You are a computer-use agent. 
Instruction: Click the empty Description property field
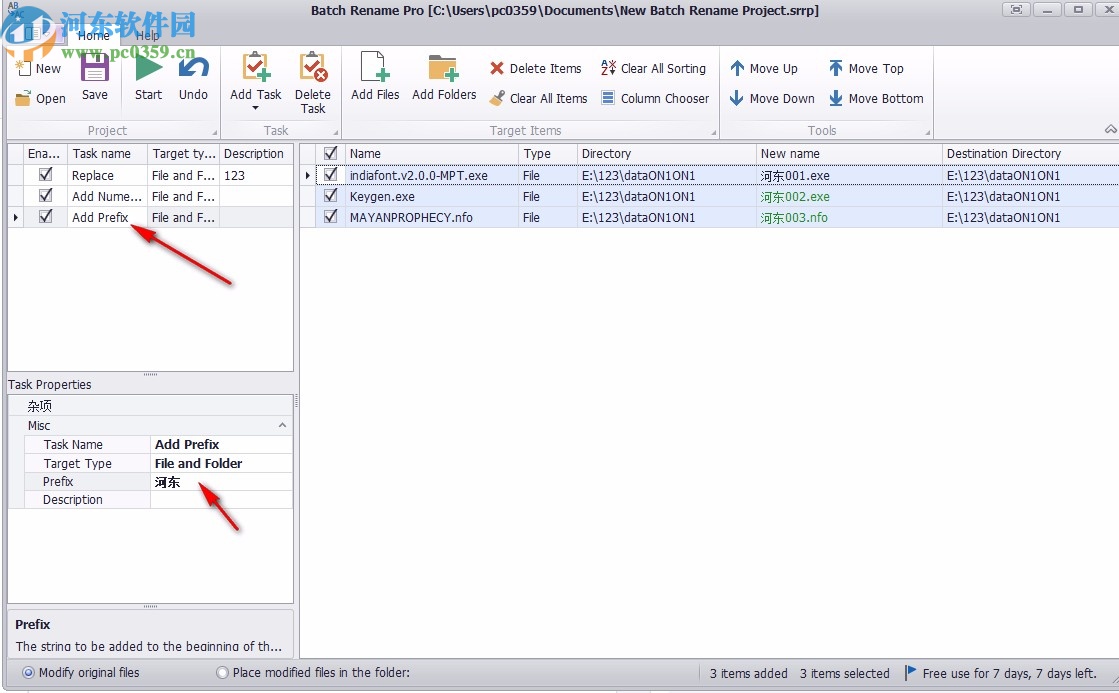click(221, 500)
